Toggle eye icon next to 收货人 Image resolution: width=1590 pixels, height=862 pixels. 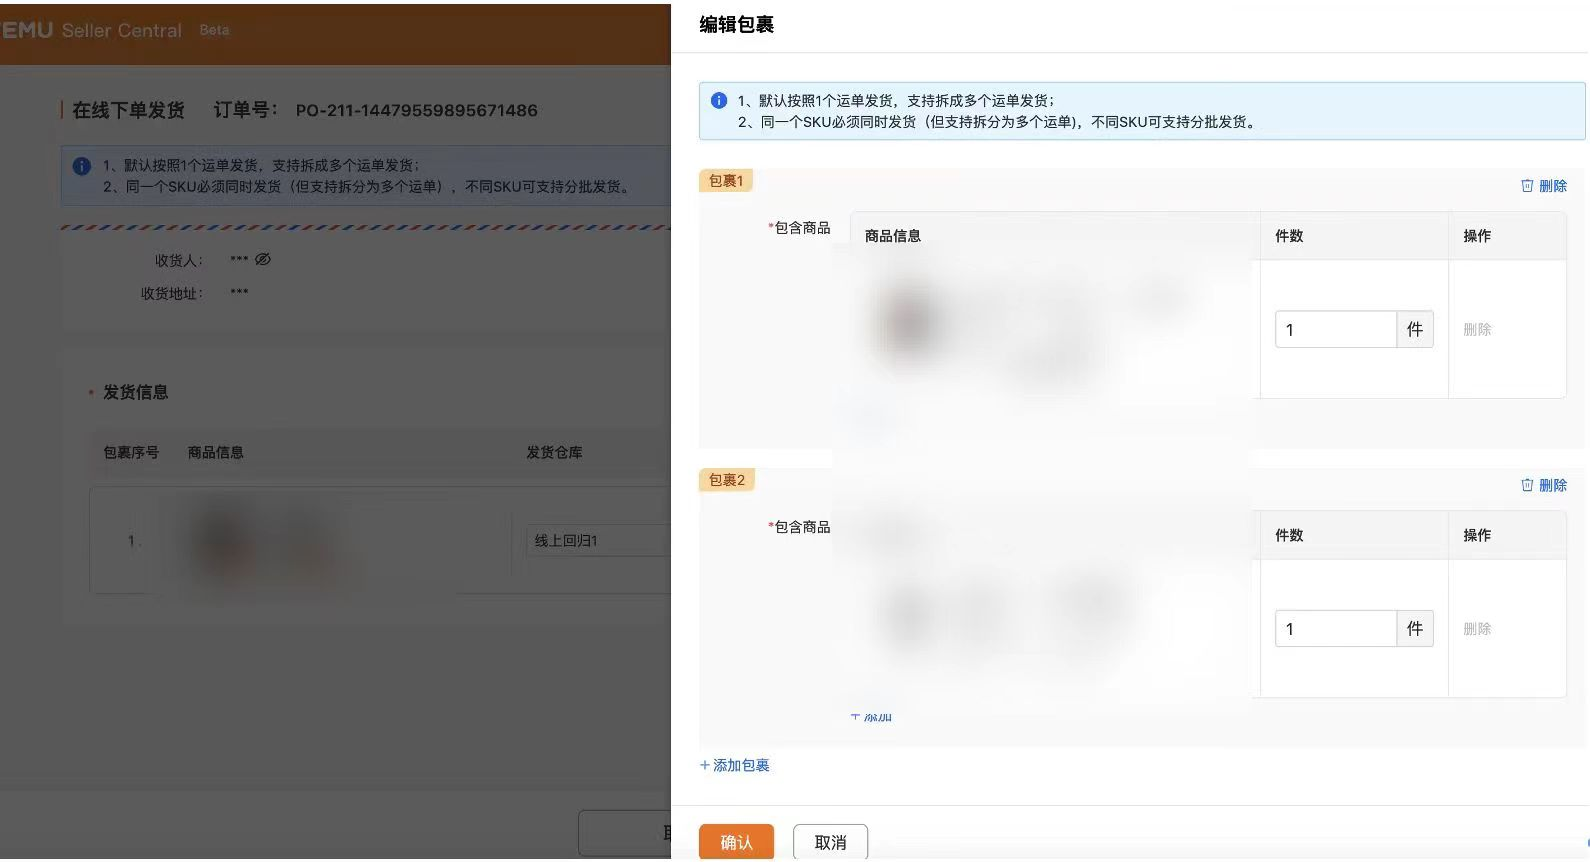(263, 259)
